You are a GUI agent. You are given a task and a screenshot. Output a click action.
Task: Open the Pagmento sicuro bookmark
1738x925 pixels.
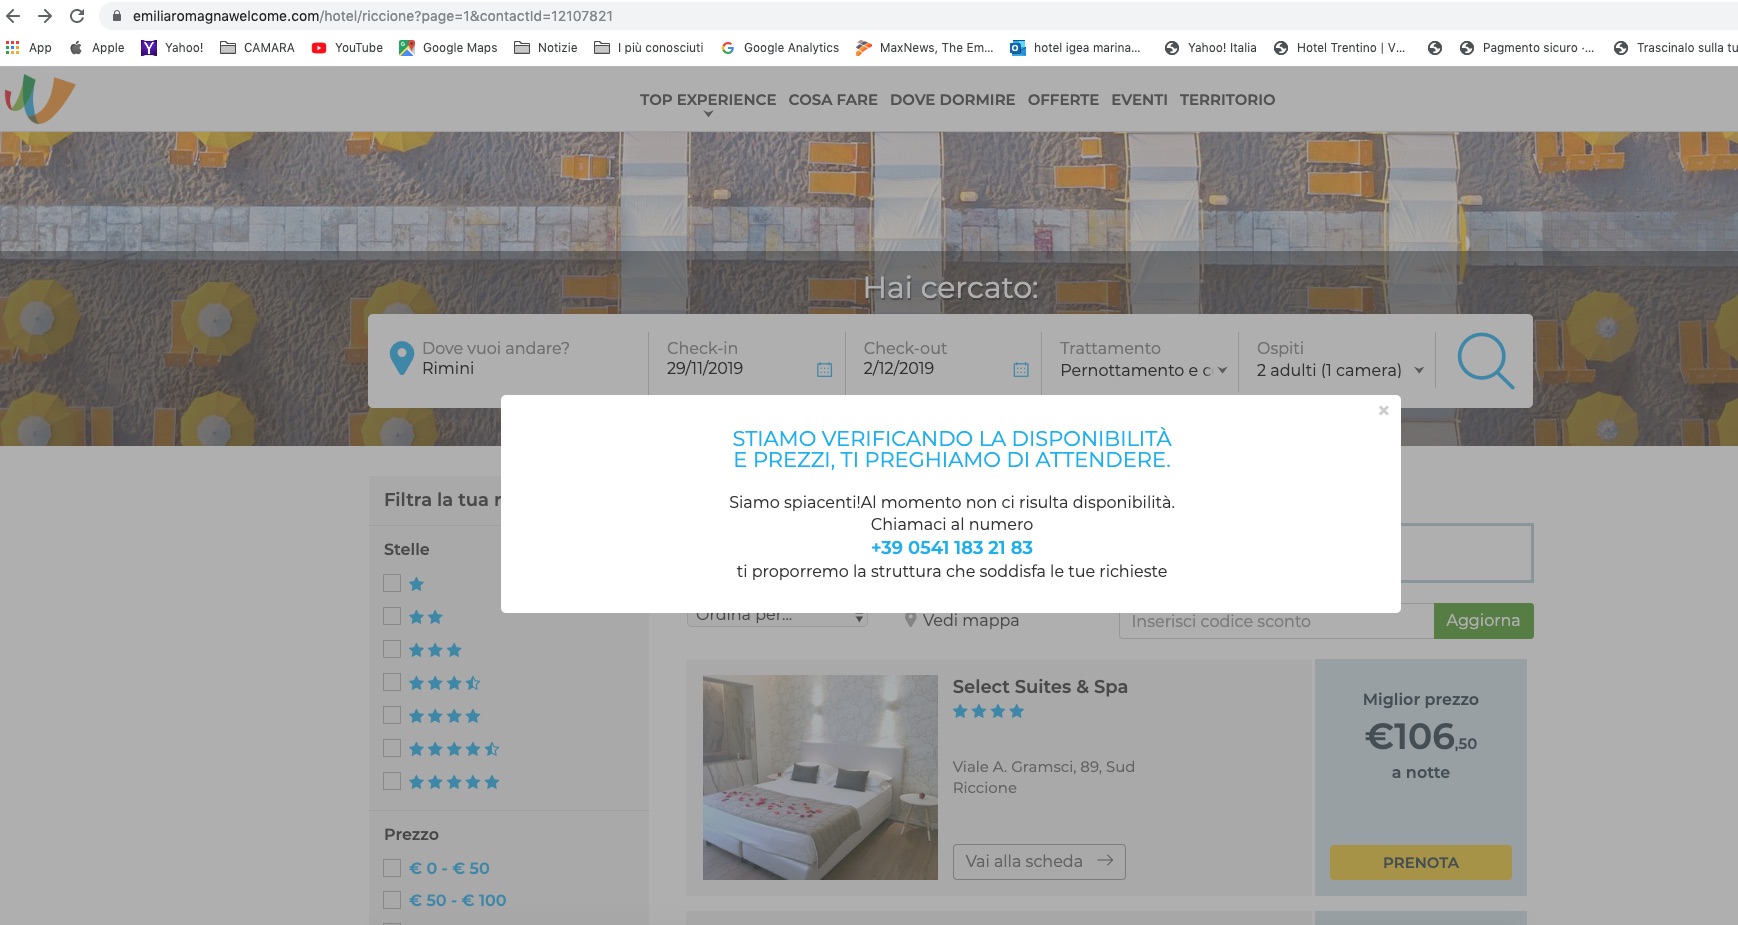click(x=1527, y=47)
